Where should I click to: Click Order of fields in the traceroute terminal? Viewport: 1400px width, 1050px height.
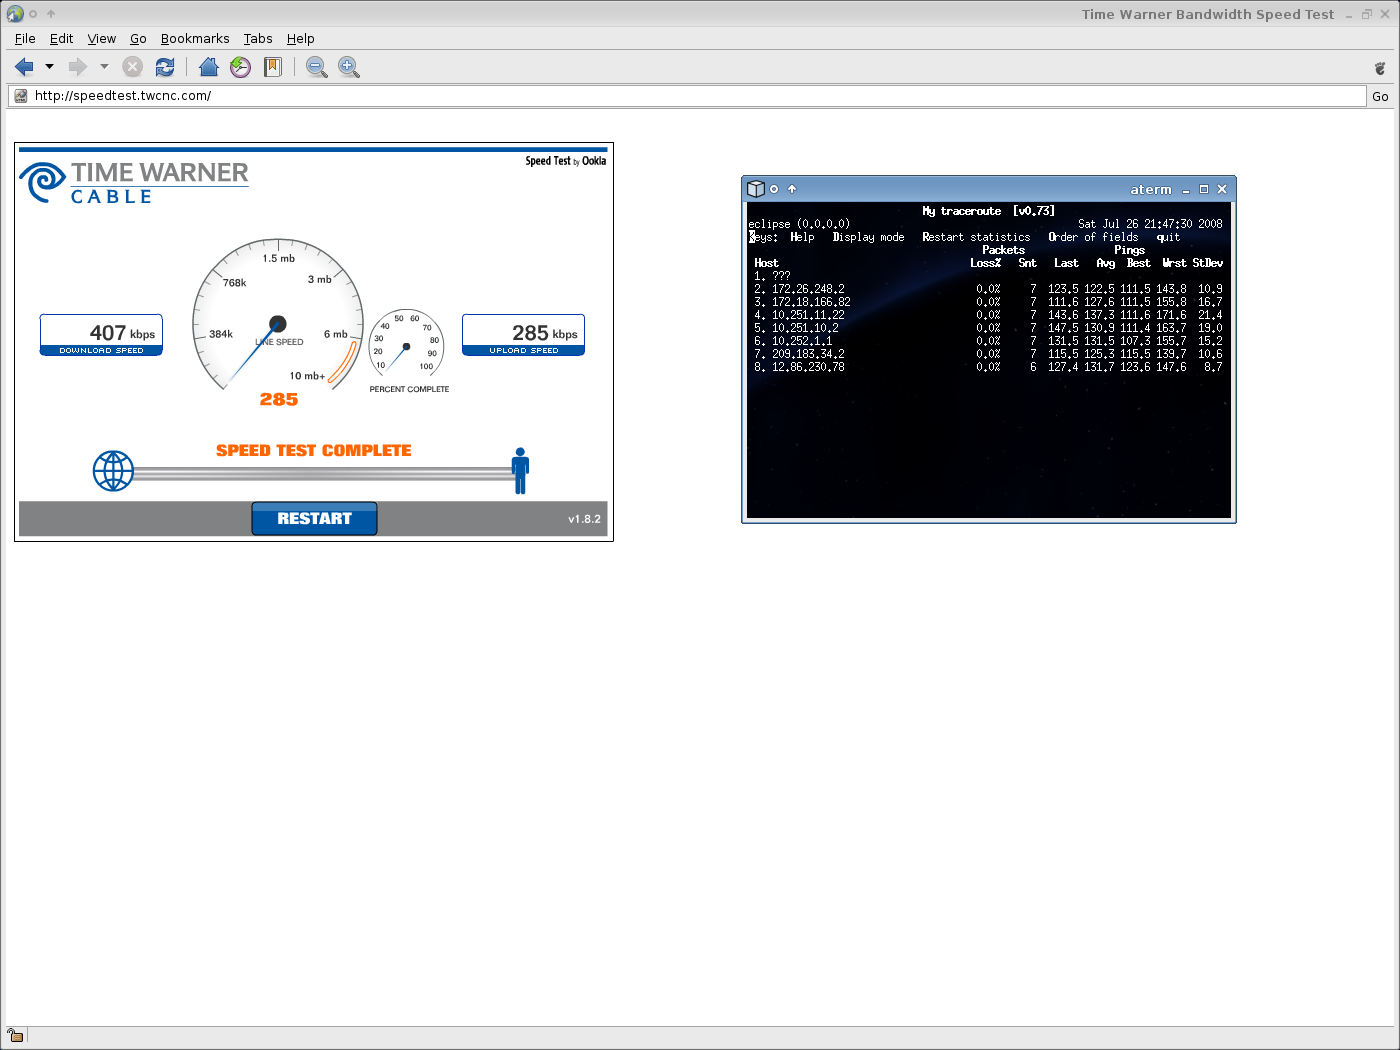[x=1093, y=237]
